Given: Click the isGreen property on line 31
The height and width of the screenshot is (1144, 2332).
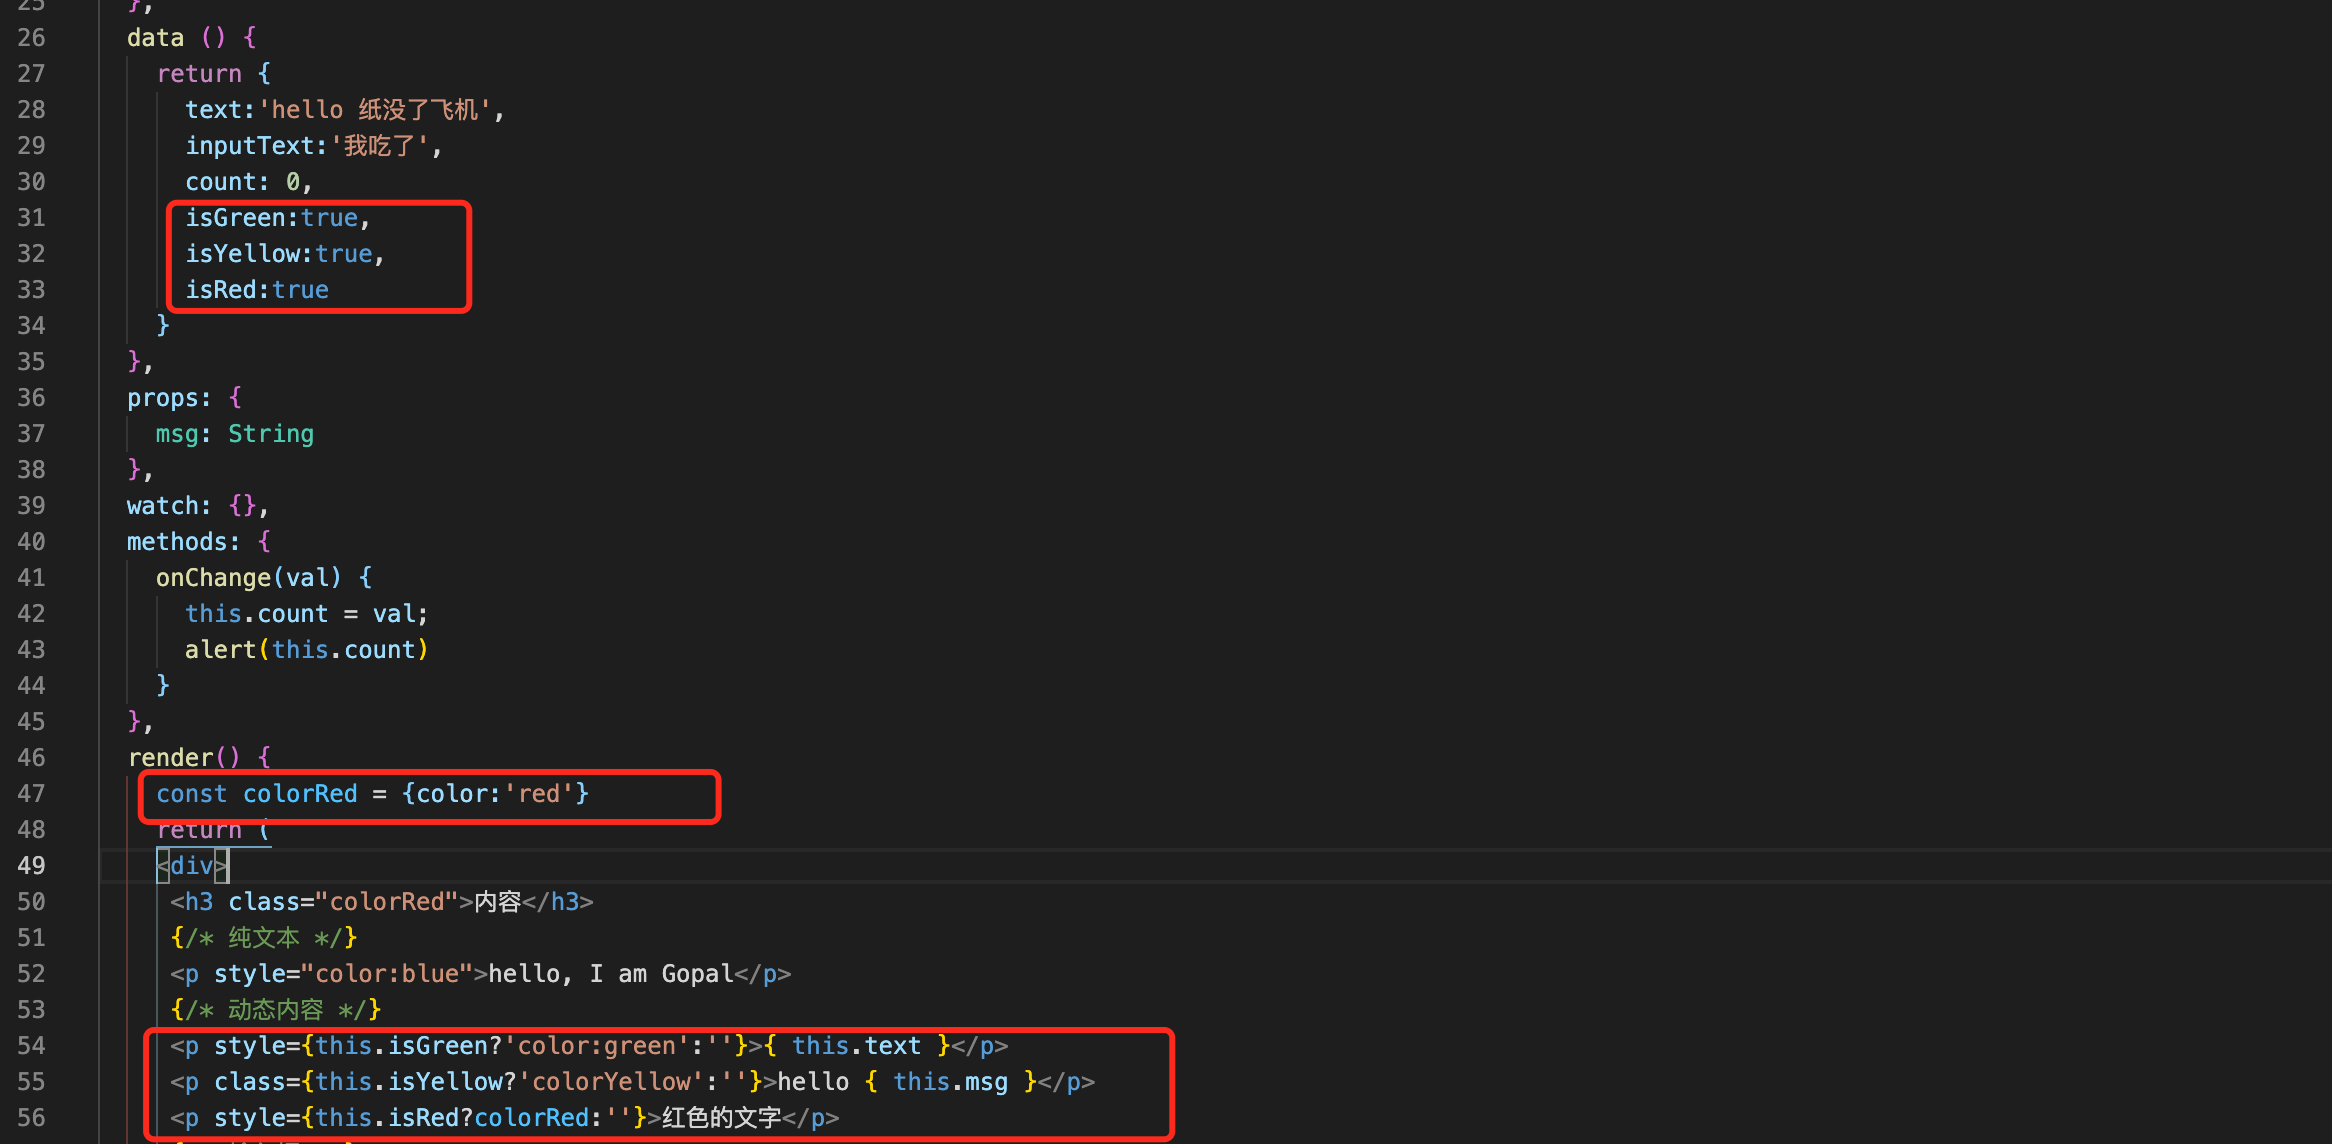Looking at the screenshot, I should [235, 218].
